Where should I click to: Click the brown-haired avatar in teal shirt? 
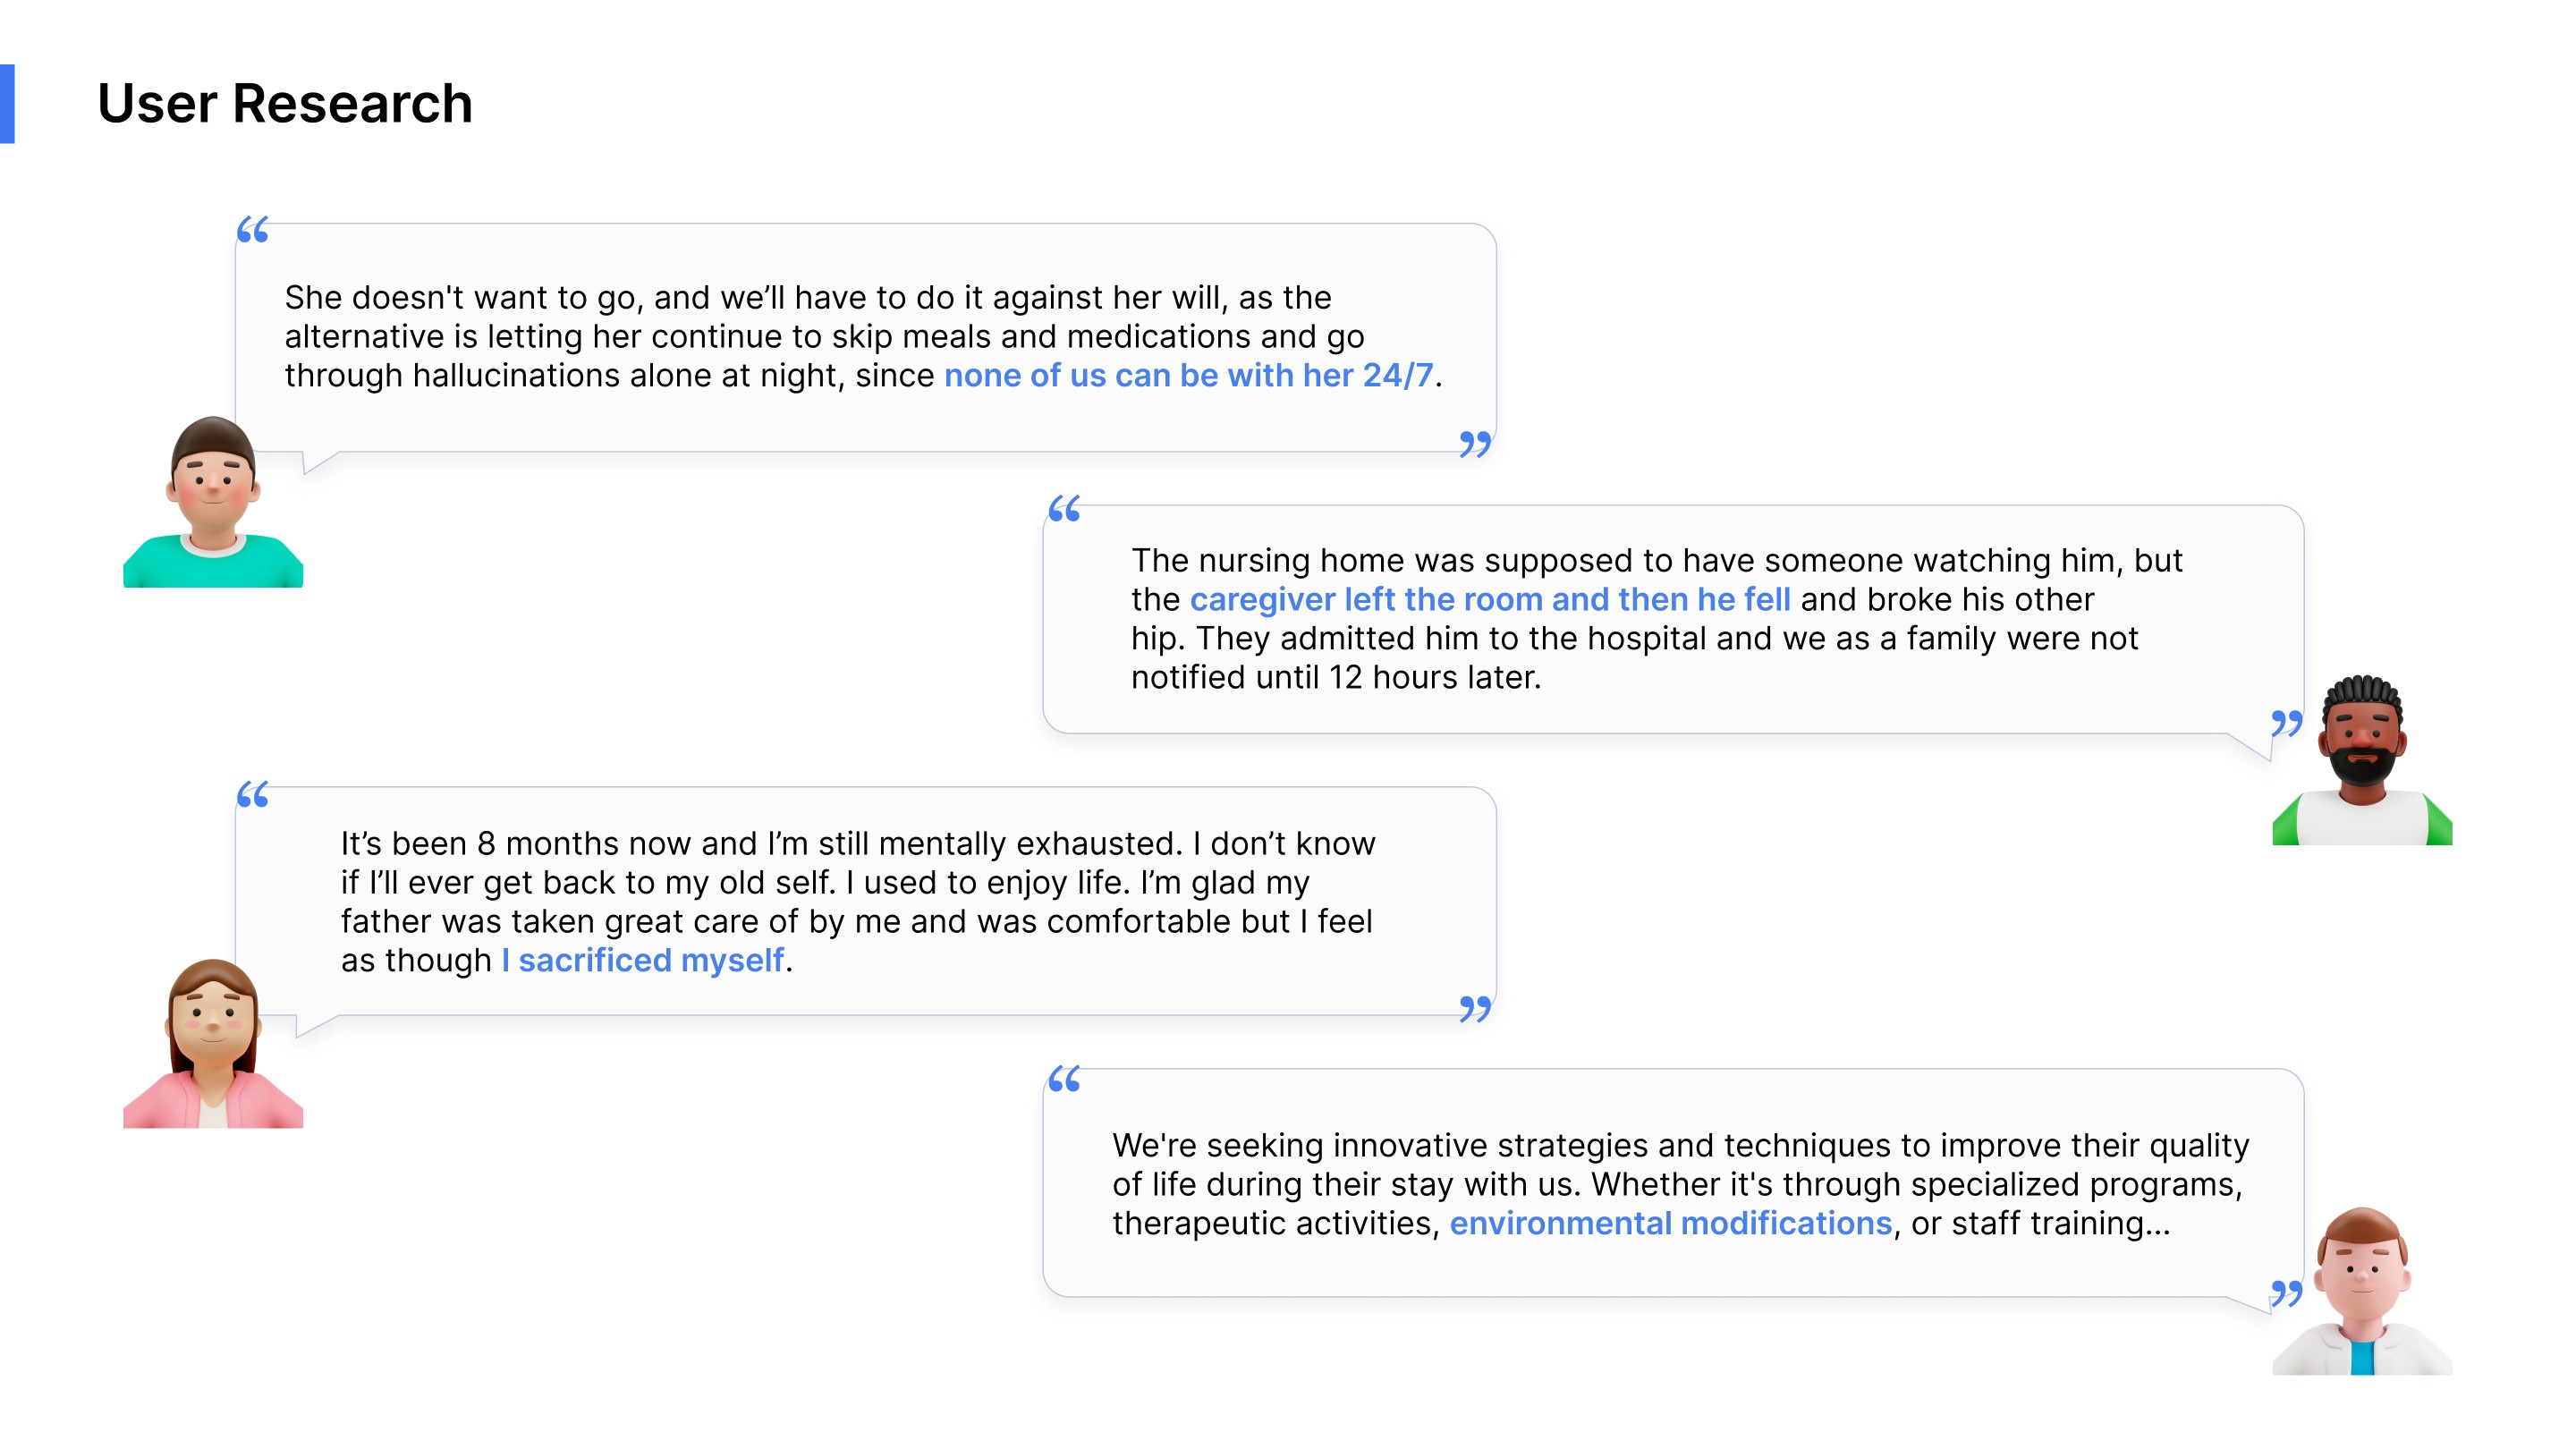click(213, 501)
